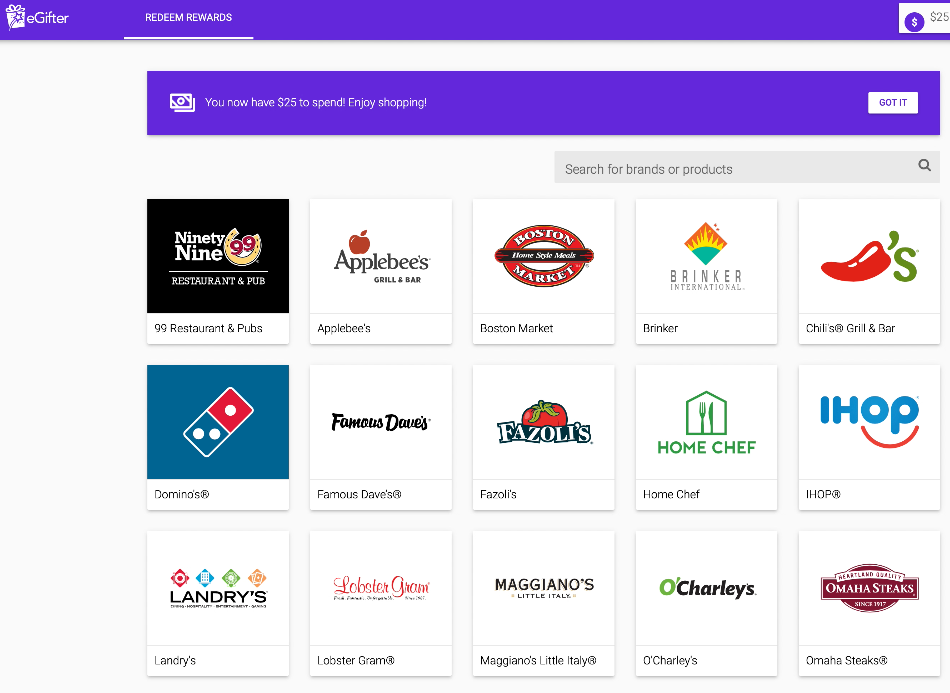950x693 pixels.
Task: Select the Chili's pepper logo
Action: click(869, 256)
